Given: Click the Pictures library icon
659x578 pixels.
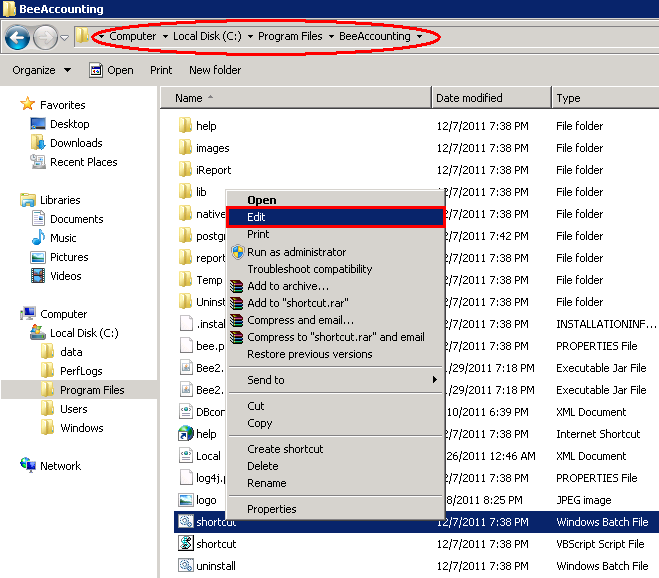Looking at the screenshot, I should [x=38, y=257].
